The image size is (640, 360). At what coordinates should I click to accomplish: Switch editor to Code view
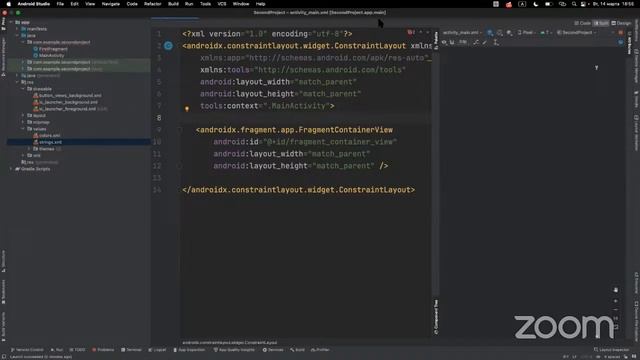coord(582,23)
